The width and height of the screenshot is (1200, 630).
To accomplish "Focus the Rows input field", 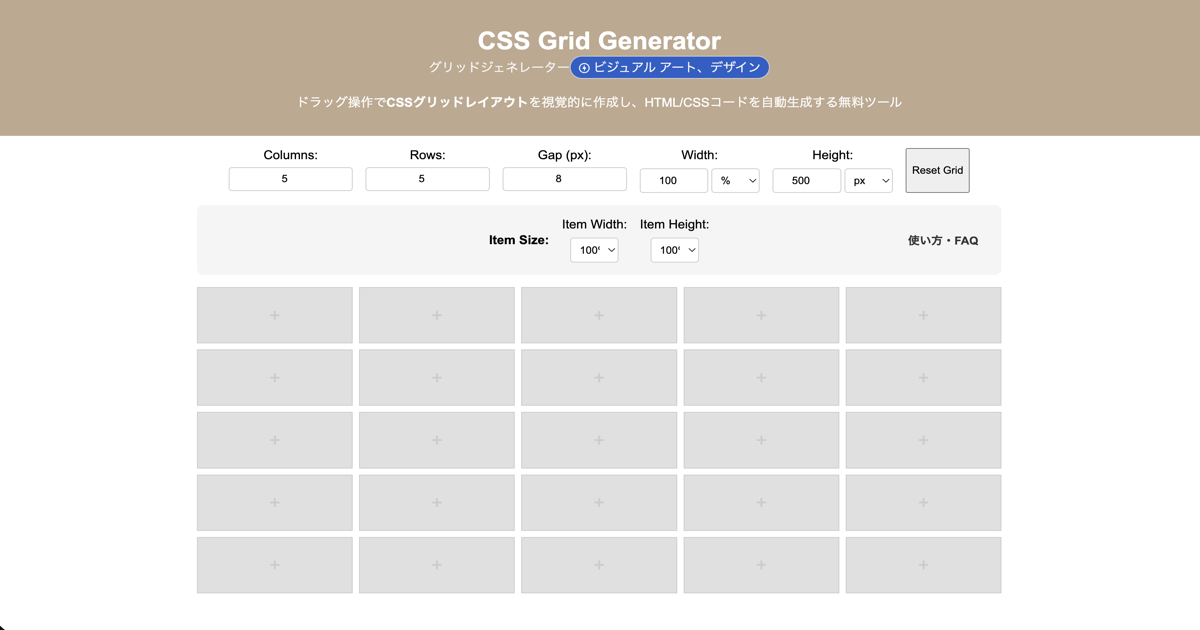I will pyautogui.click(x=427, y=179).
